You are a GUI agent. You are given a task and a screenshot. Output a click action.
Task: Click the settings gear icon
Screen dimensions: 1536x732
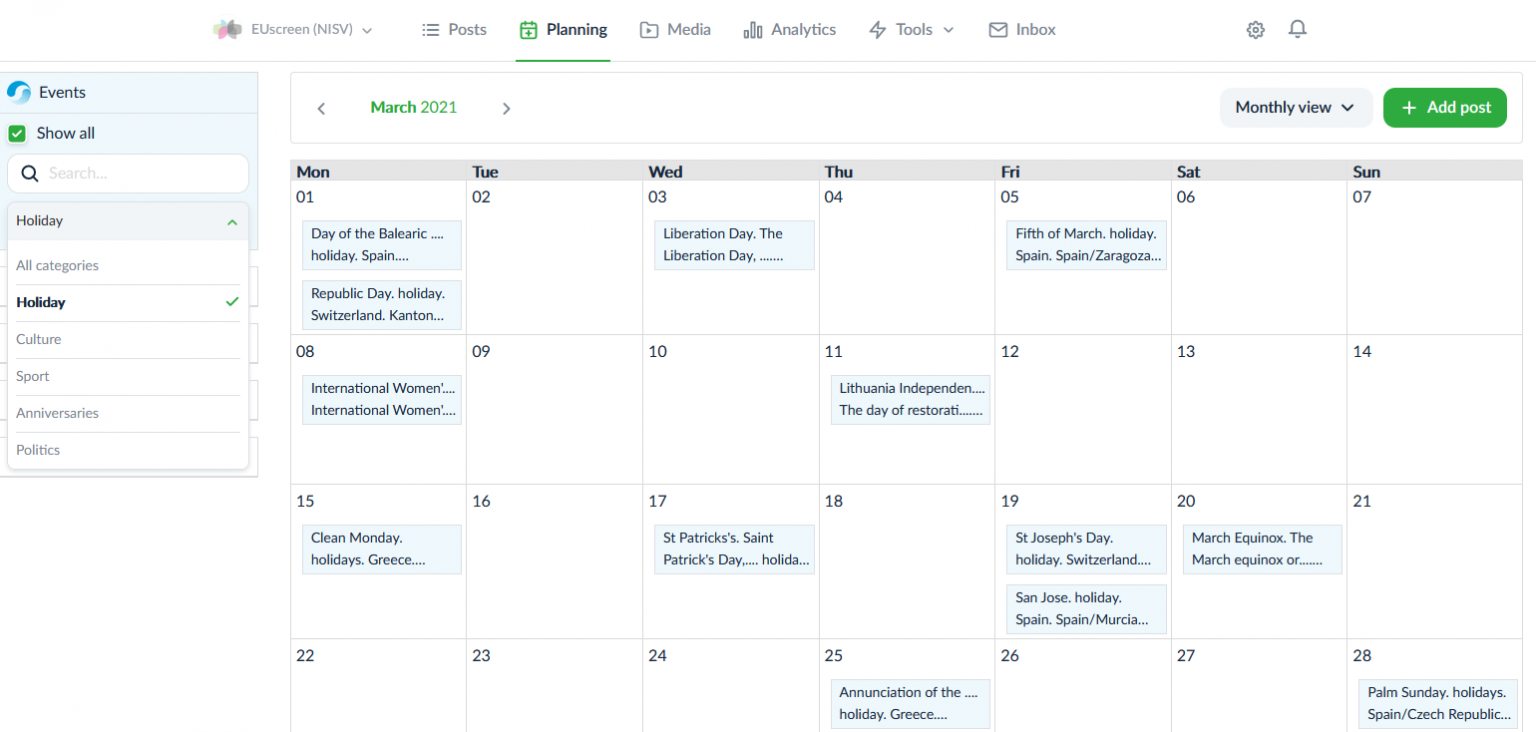tap(1255, 30)
